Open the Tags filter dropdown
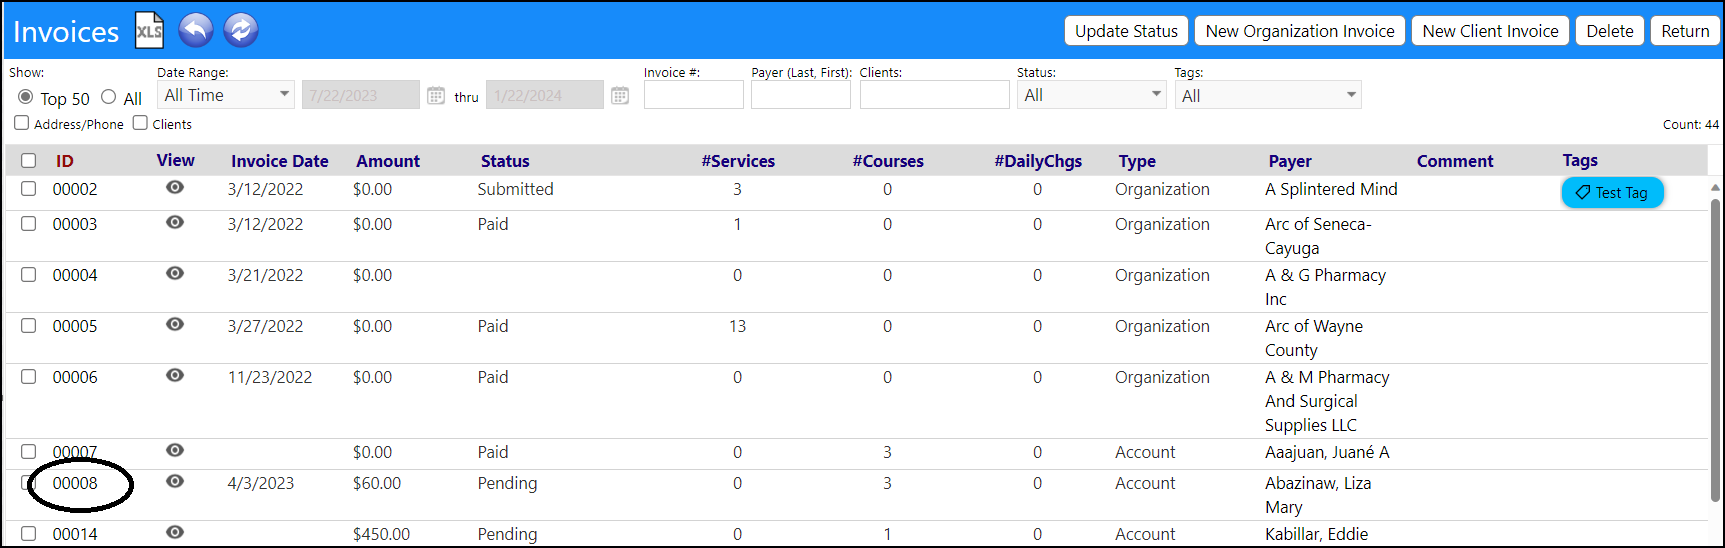Viewport: 1725px width, 548px height. click(1268, 95)
